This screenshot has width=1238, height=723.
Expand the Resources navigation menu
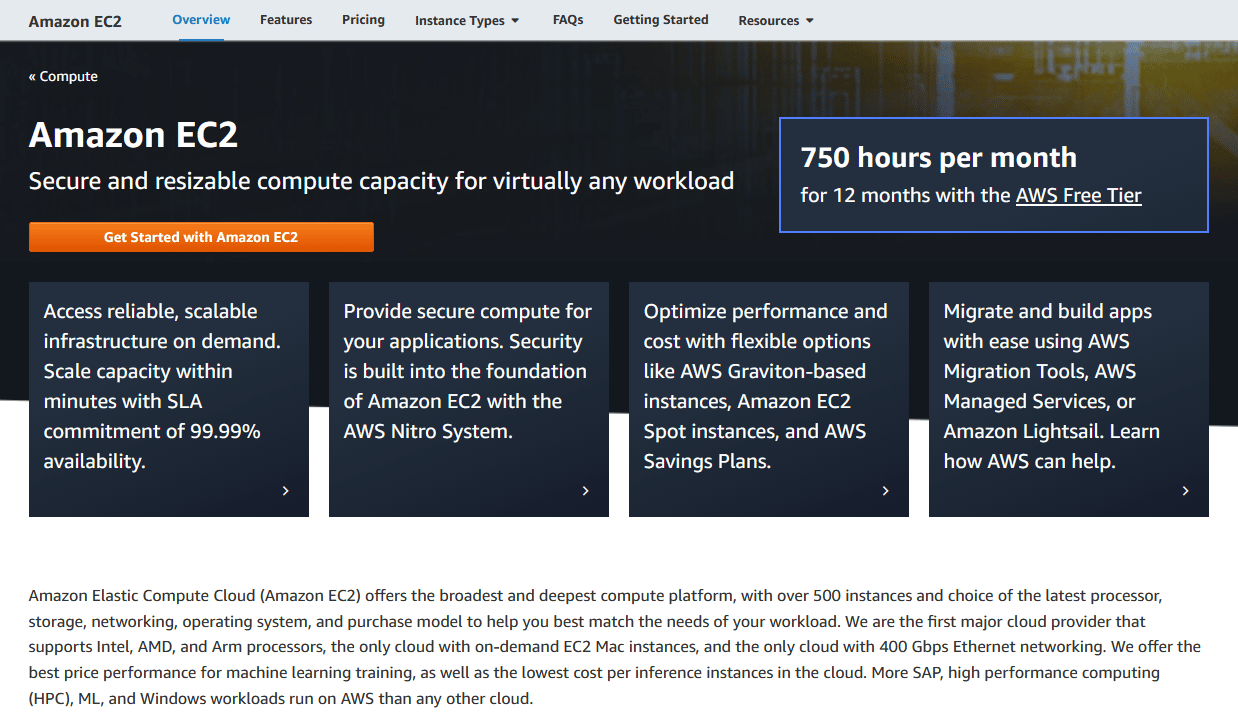(775, 19)
